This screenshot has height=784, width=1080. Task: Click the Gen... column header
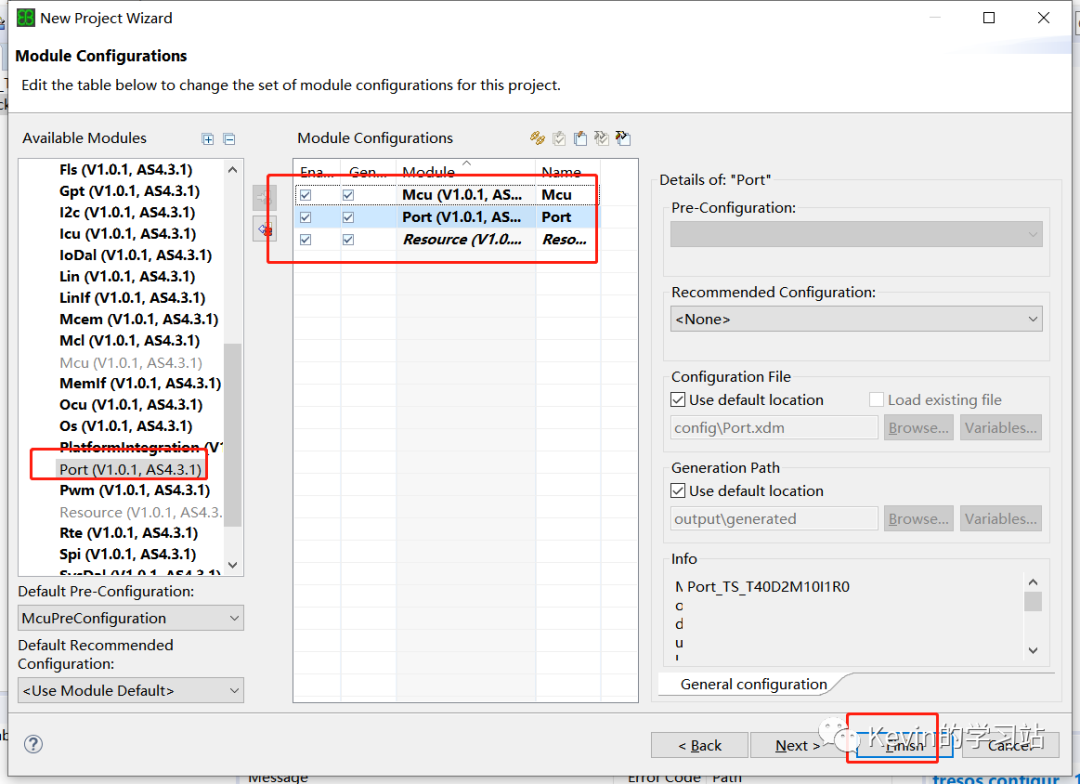[368, 171]
